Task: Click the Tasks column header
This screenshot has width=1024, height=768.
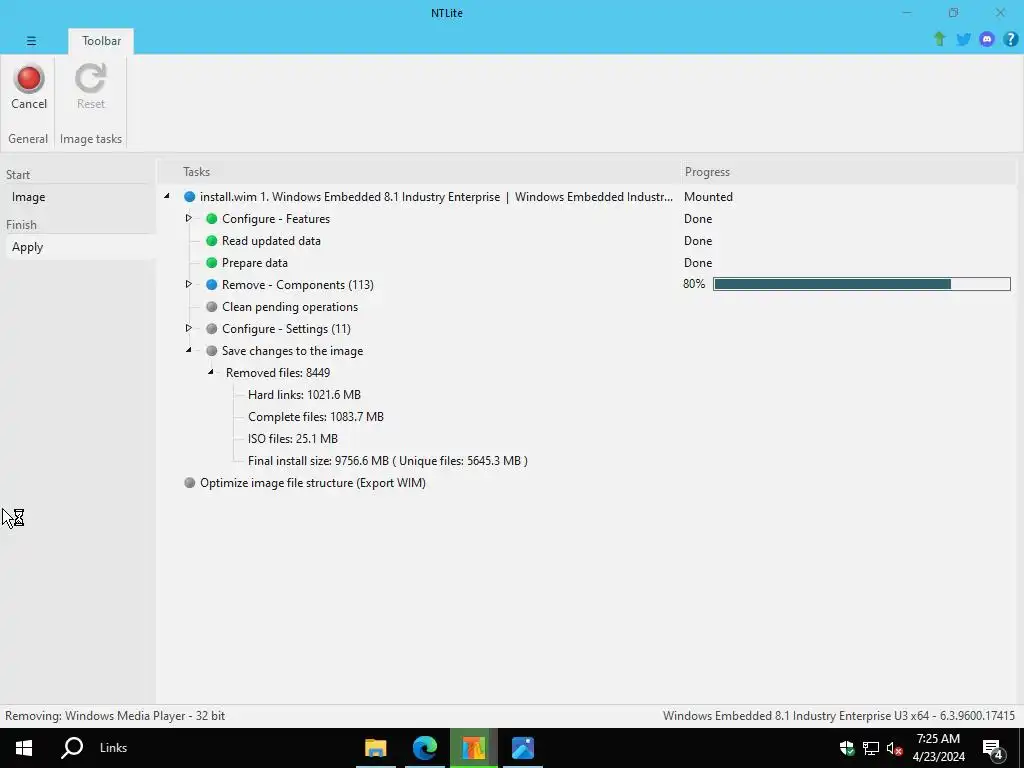Action: click(x=197, y=172)
